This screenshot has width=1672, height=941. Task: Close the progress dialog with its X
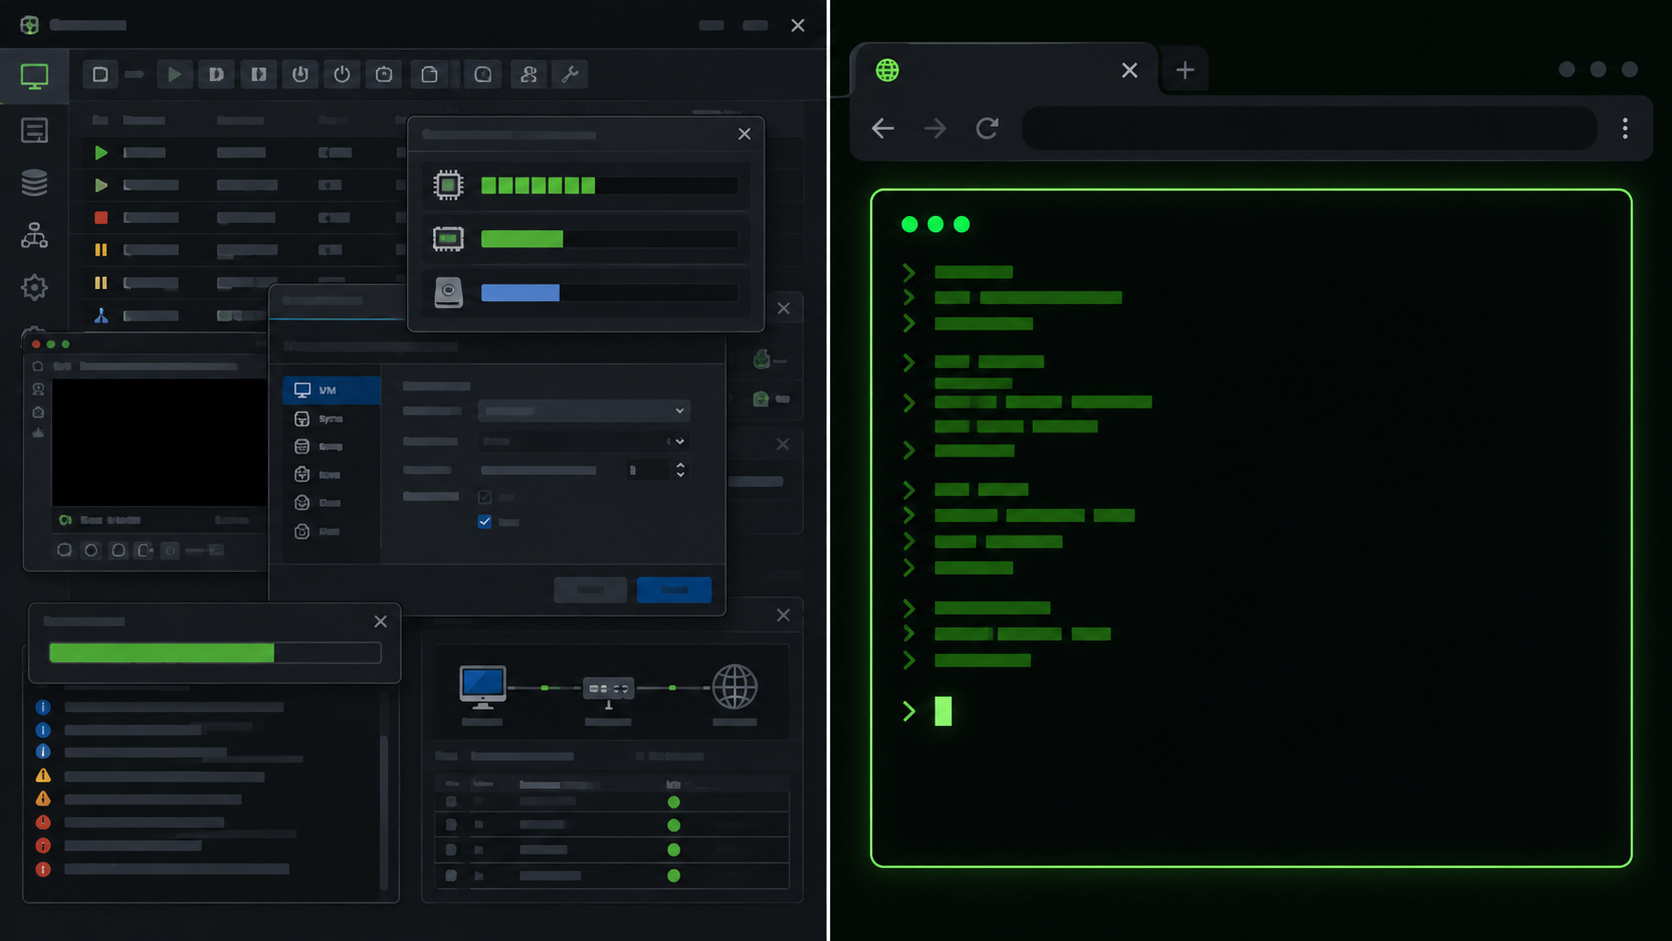pos(380,621)
